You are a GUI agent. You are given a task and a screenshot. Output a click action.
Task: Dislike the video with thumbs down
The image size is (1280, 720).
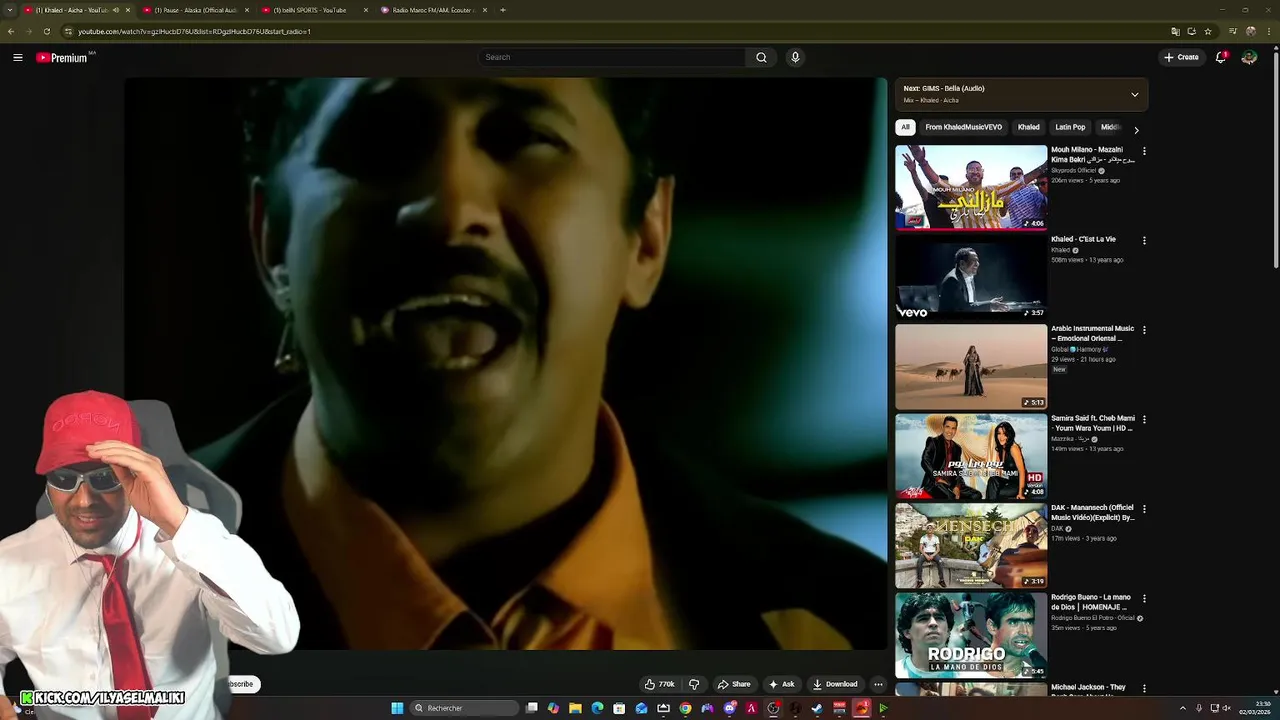tap(694, 684)
